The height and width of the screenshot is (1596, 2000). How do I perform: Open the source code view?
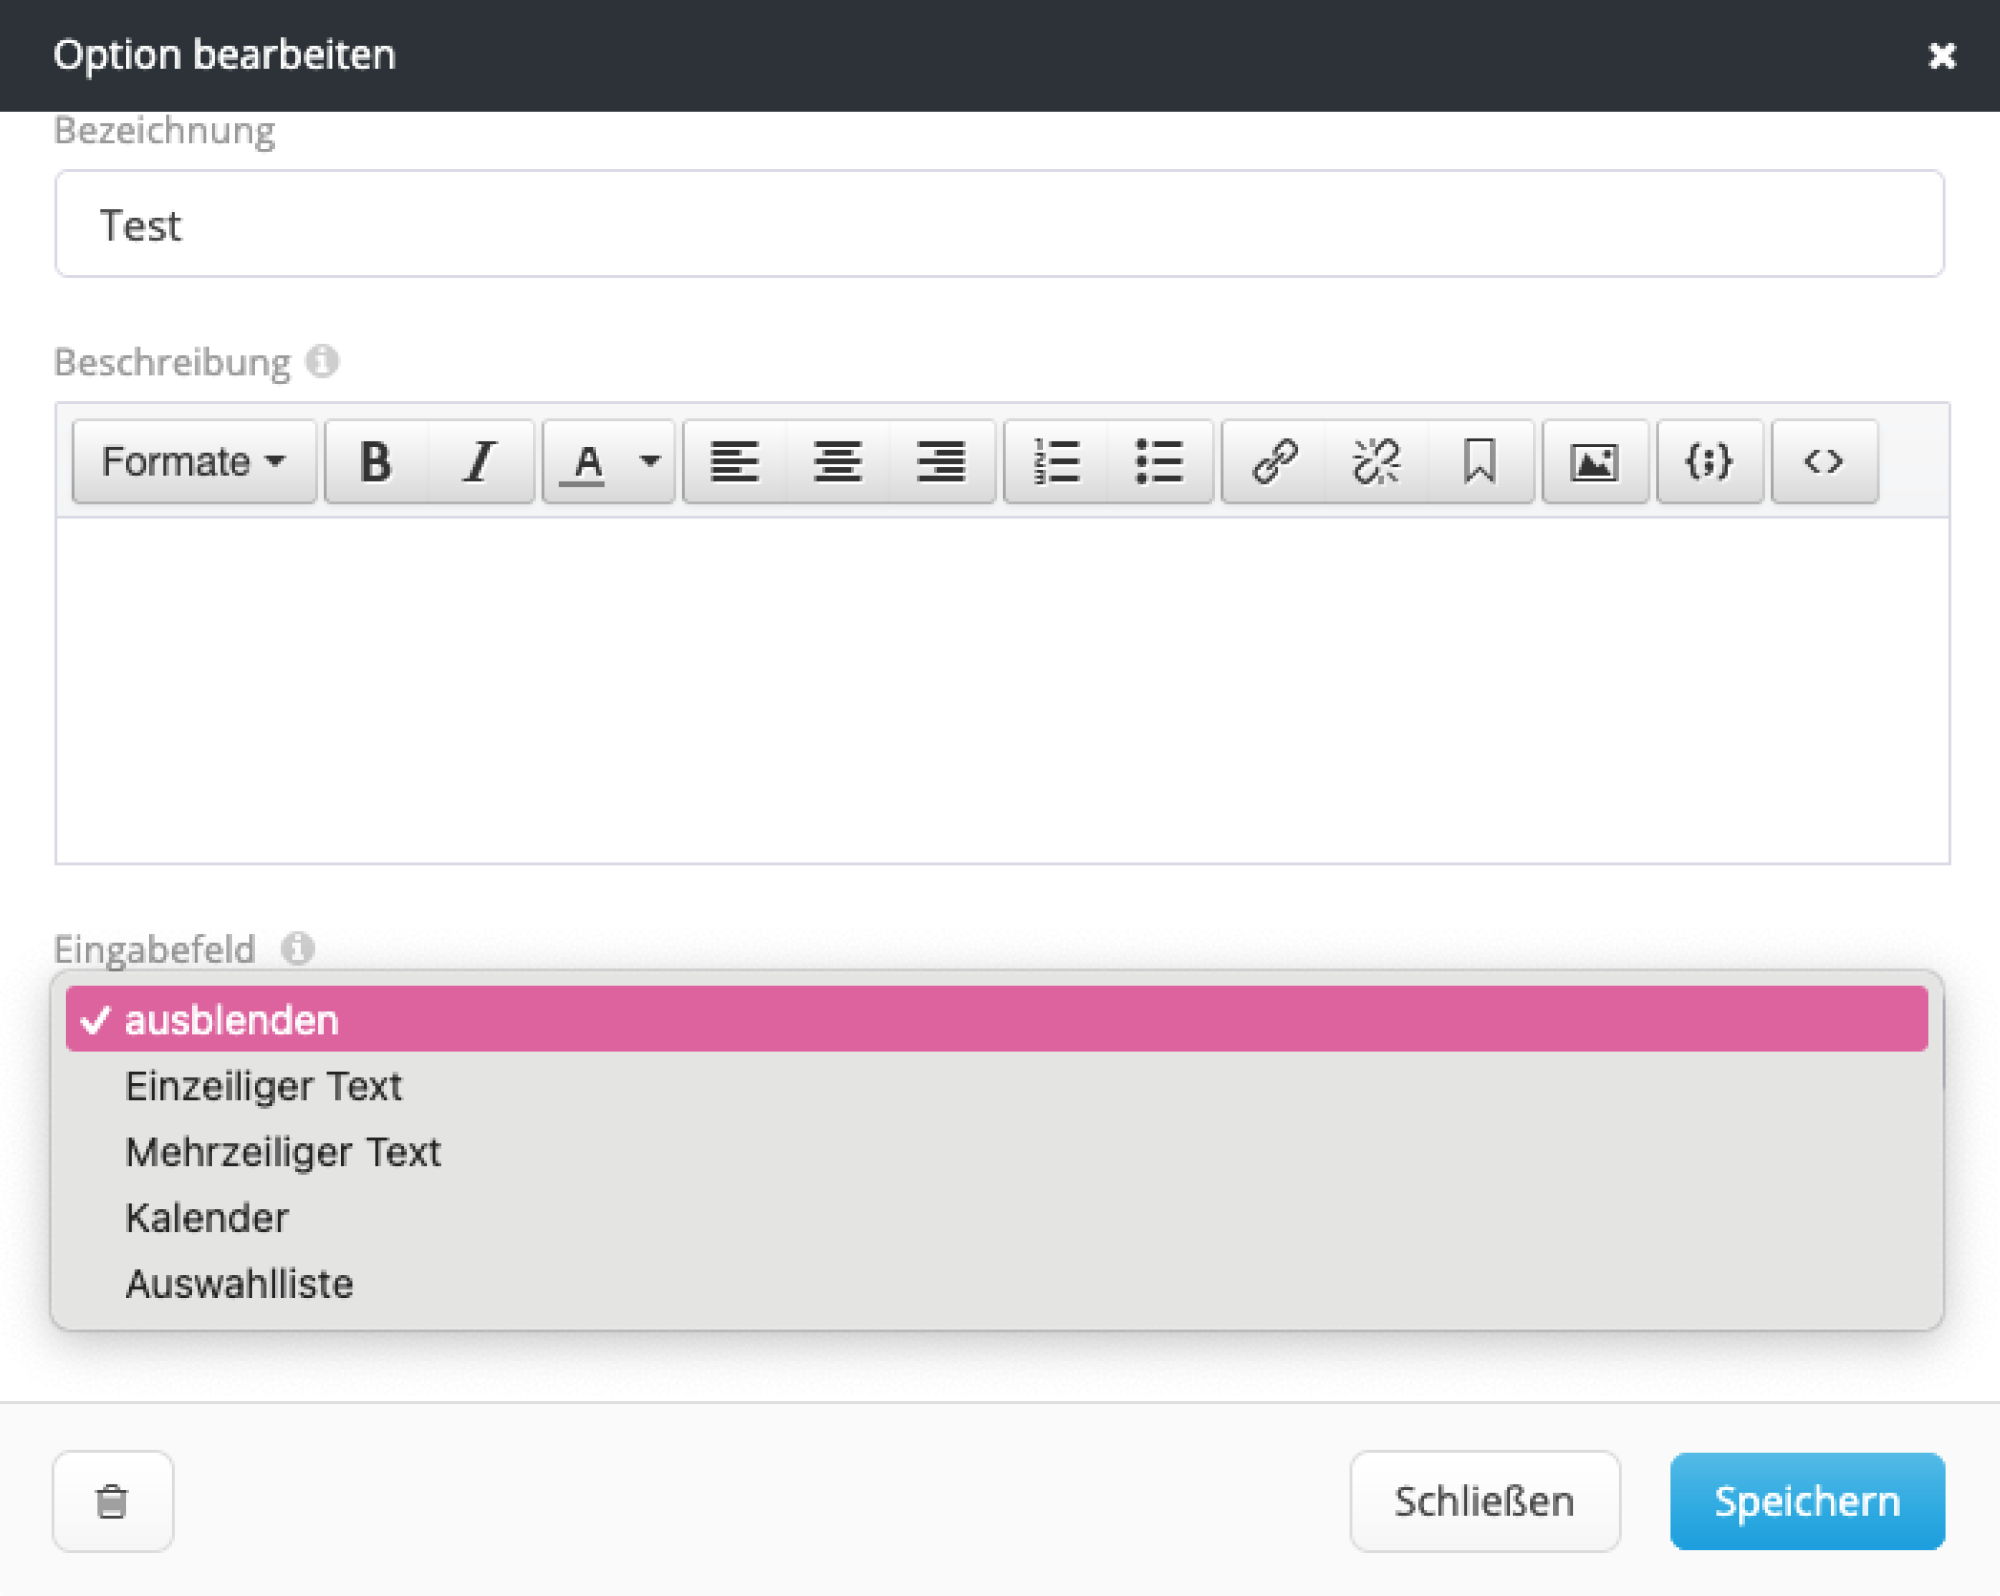[1823, 462]
